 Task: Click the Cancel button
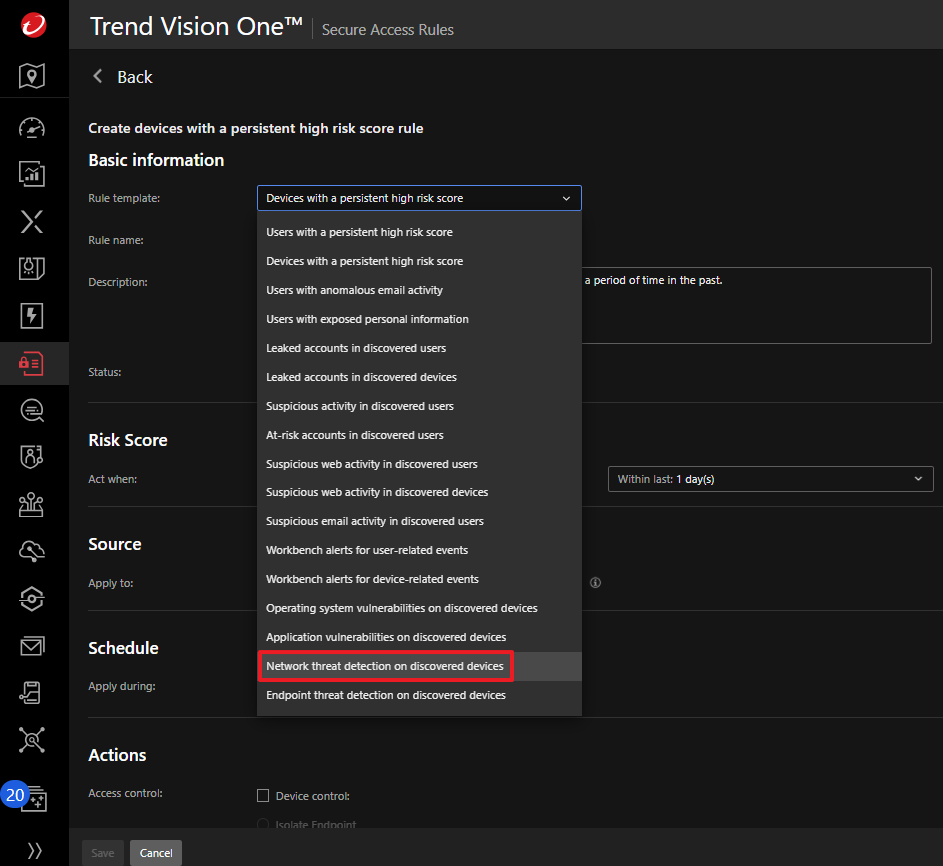pos(156,853)
